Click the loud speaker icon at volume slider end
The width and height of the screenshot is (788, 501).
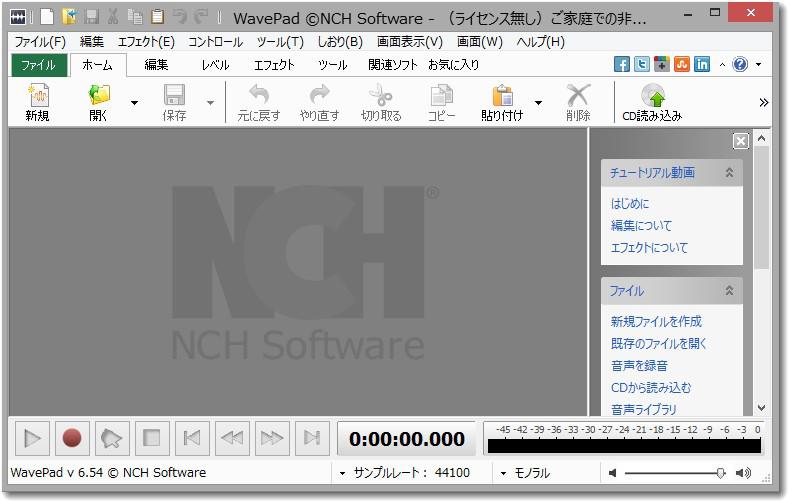coord(743,473)
